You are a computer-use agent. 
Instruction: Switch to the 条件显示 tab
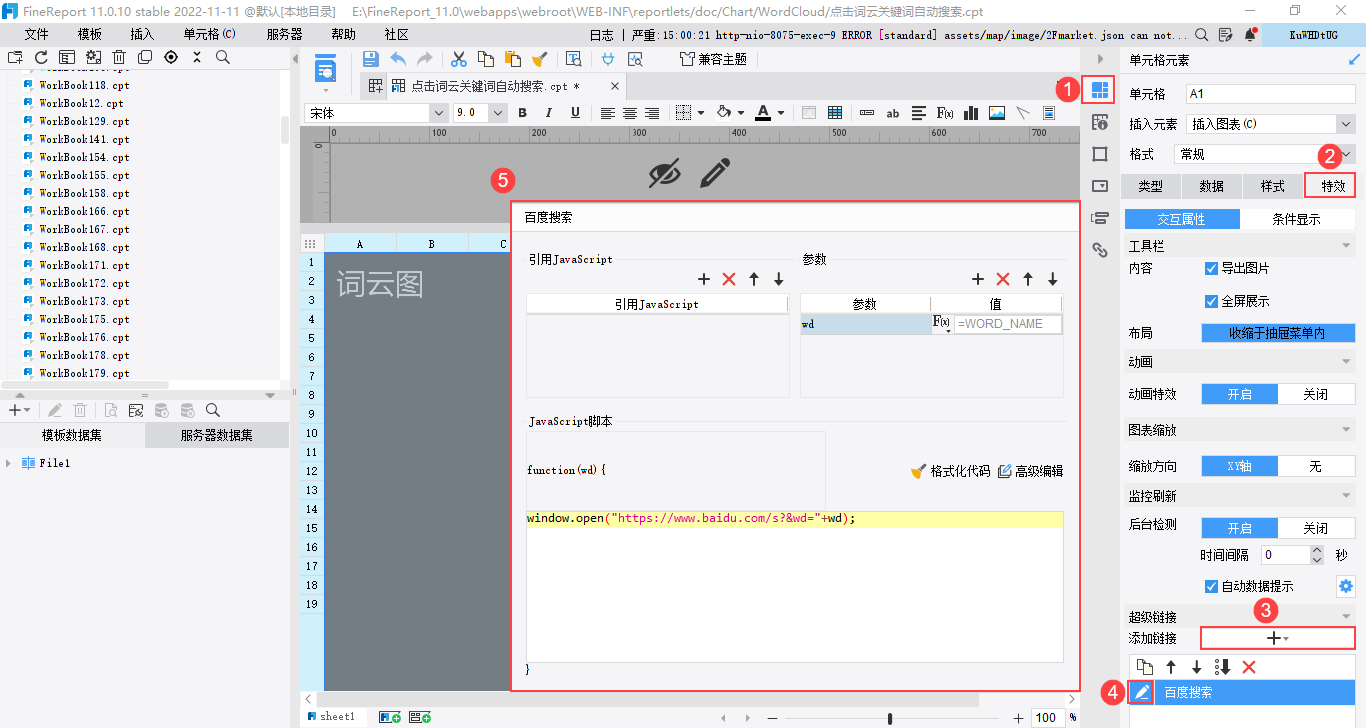1296,220
